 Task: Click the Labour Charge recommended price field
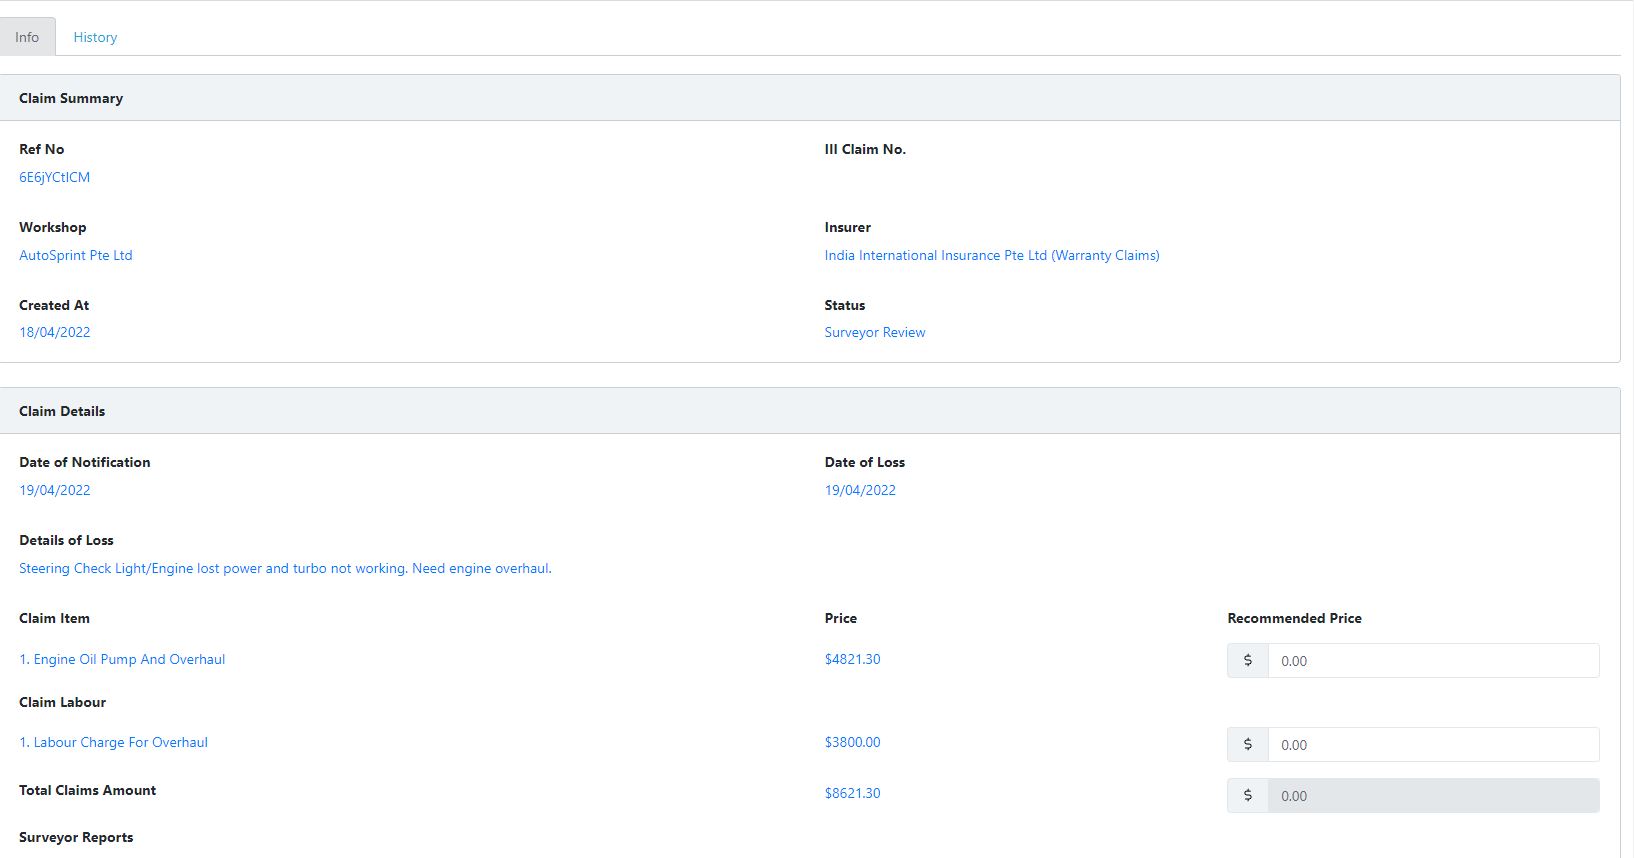(1432, 745)
